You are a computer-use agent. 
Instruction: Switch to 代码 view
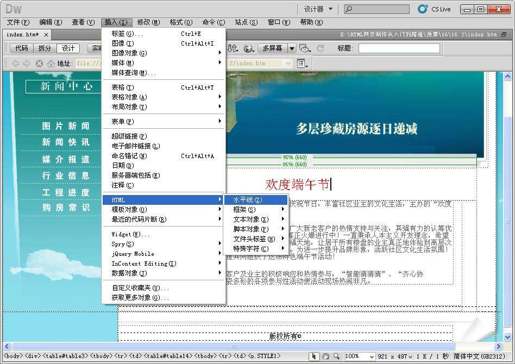tap(22, 48)
